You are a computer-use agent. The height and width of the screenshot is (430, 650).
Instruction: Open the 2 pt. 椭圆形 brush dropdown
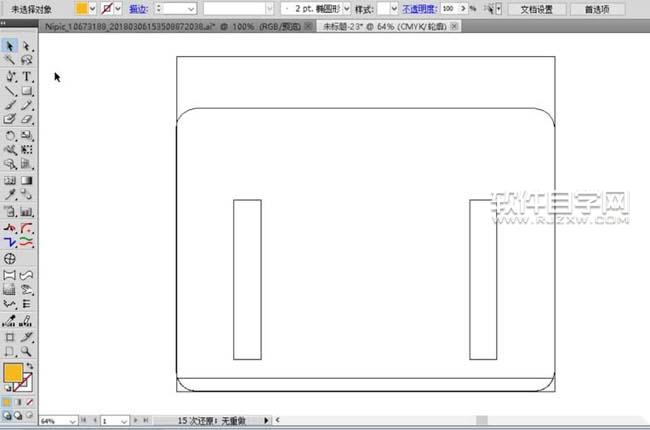coord(347,9)
